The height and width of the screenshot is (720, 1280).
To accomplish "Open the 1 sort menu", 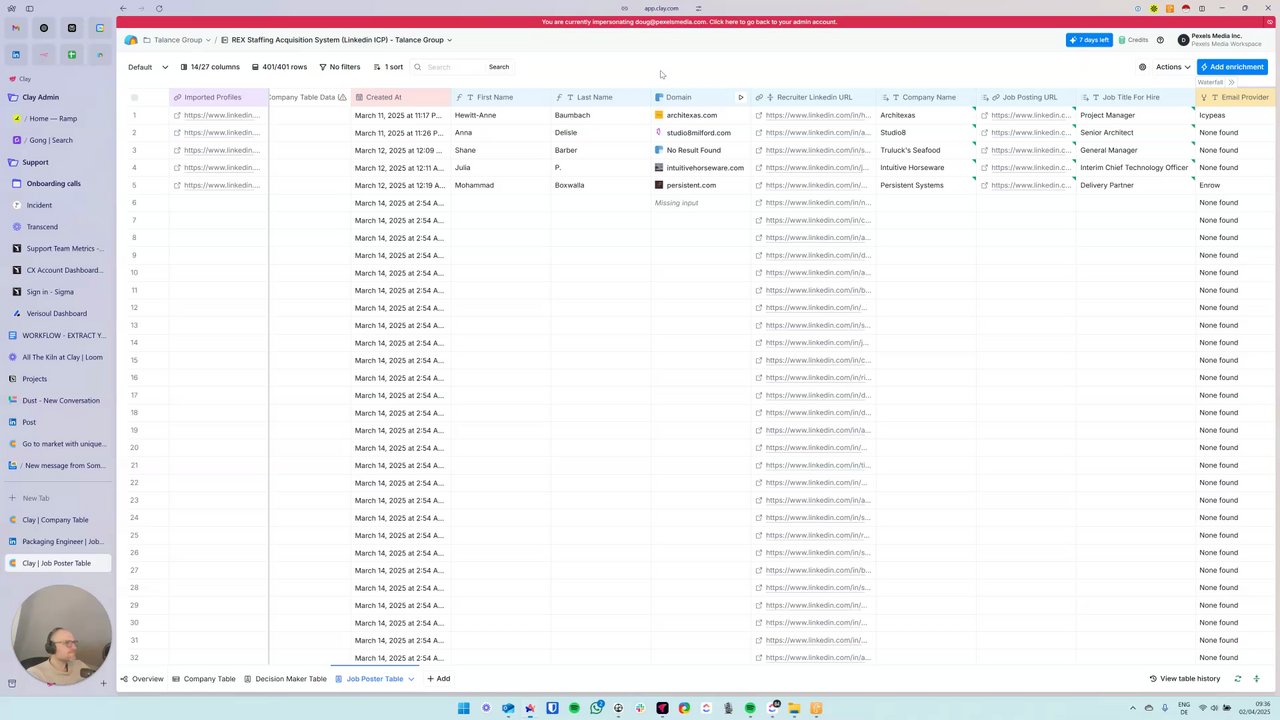I will 388,67.
